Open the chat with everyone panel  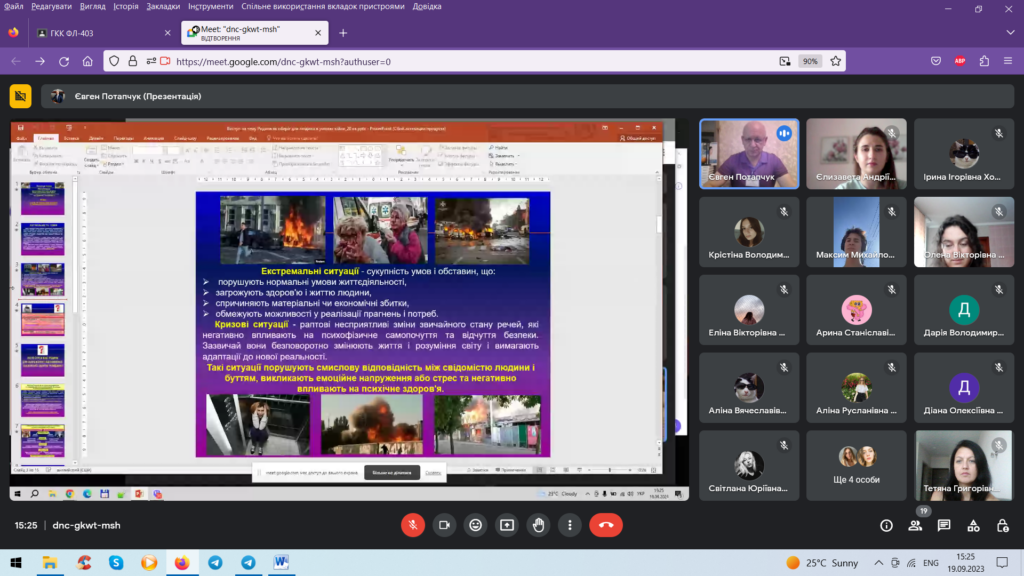(x=943, y=525)
